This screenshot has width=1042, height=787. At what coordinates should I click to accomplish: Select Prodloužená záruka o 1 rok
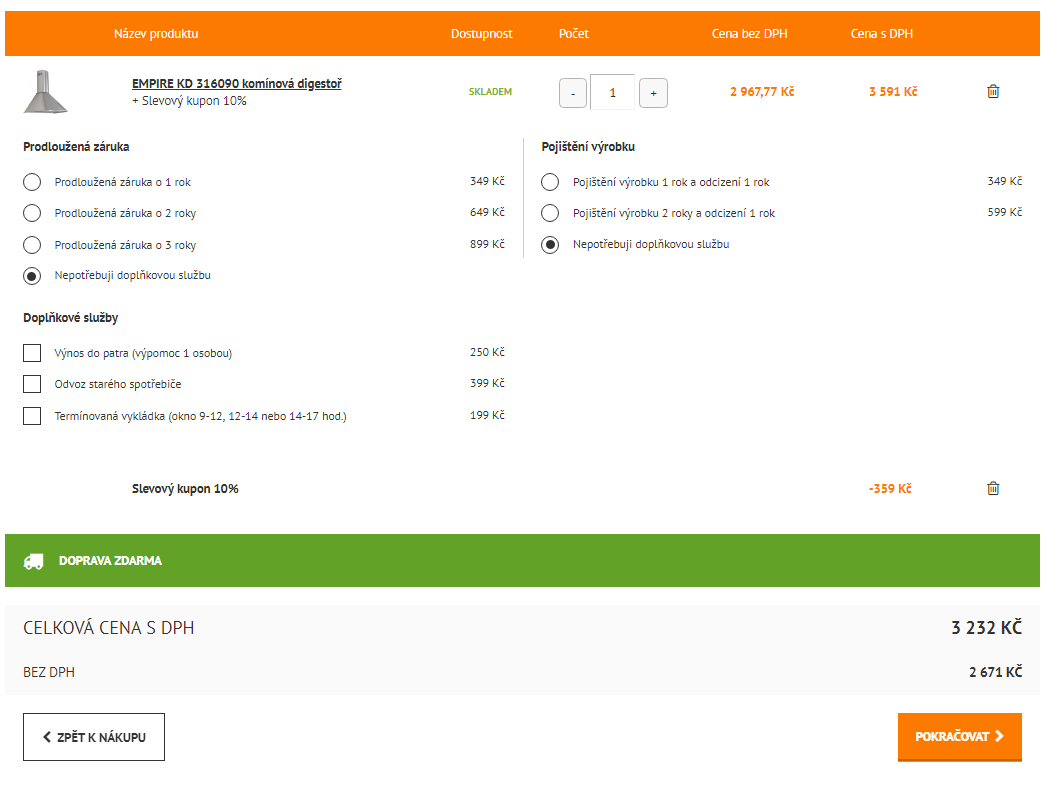coord(32,182)
